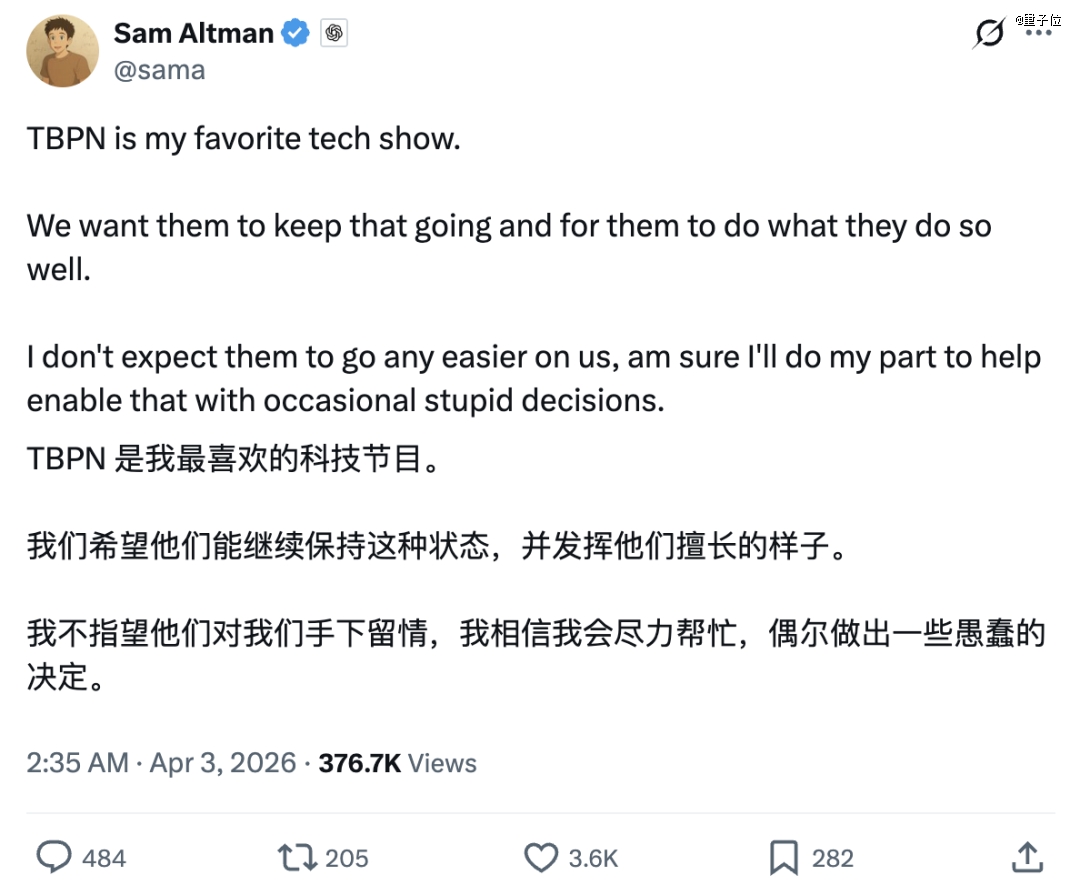This screenshot has height=895, width=1080.
Task: Open Sam Altman's profile picture
Action: click(62, 51)
